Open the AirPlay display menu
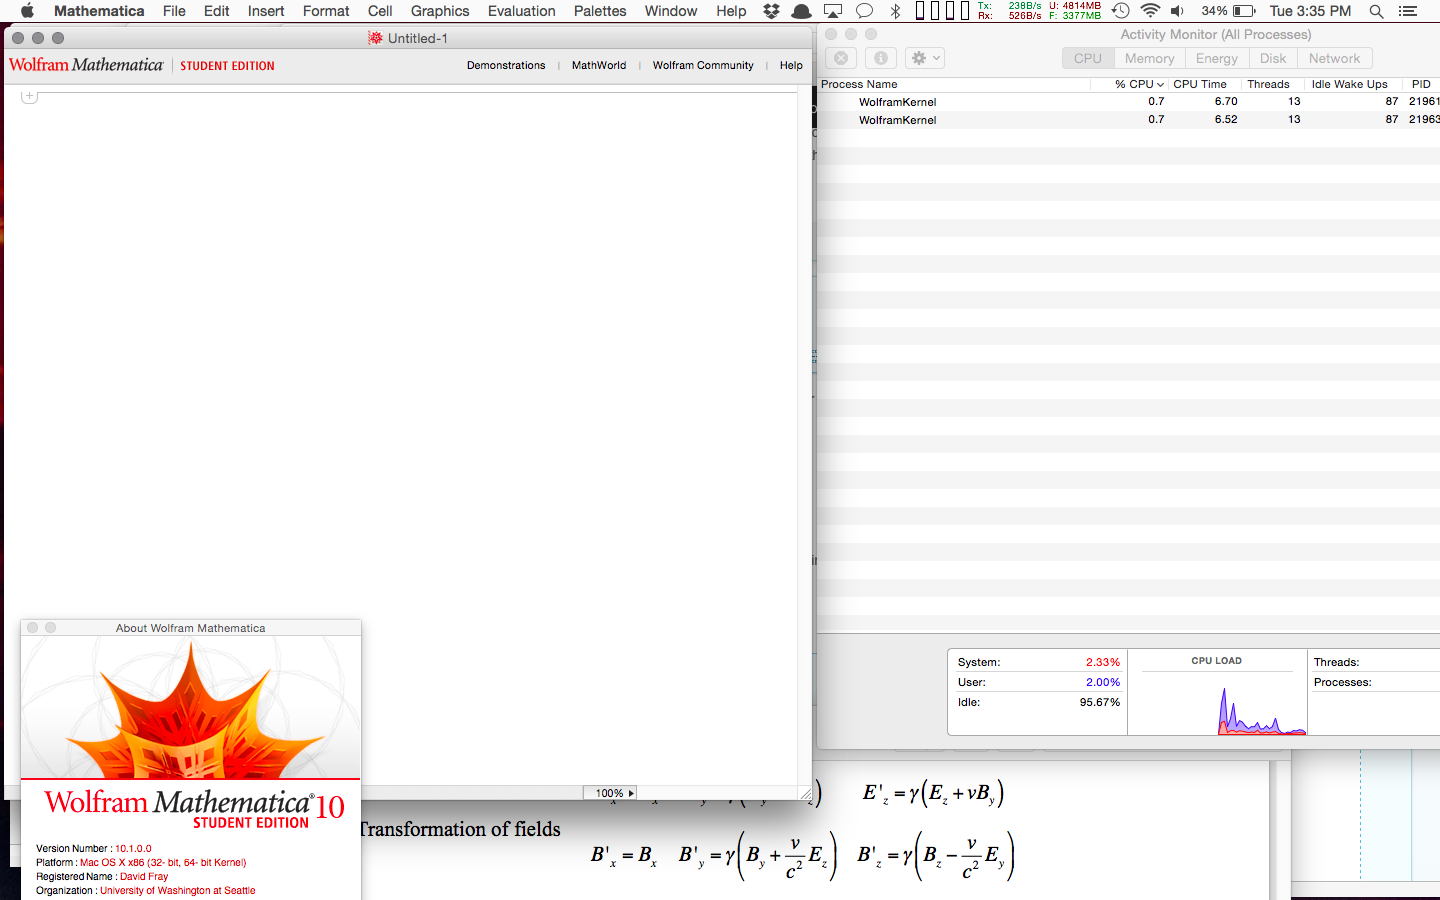1440x900 pixels. [x=833, y=11]
